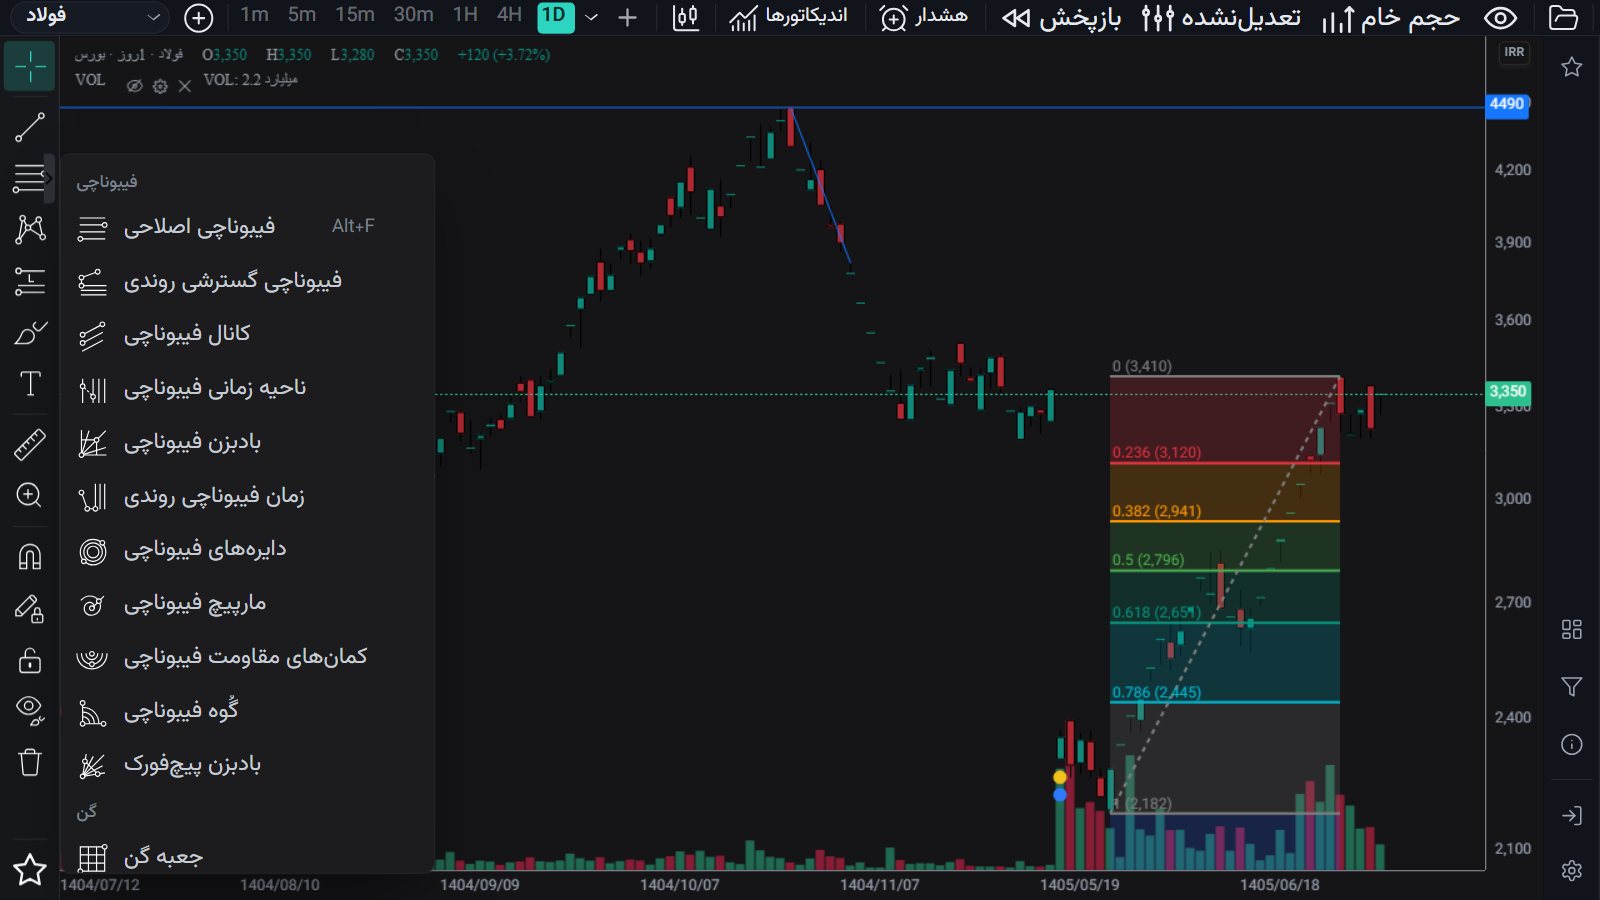Select the crosshair cursor tool
Image resolution: width=1600 pixels, height=900 pixels.
[x=29, y=67]
